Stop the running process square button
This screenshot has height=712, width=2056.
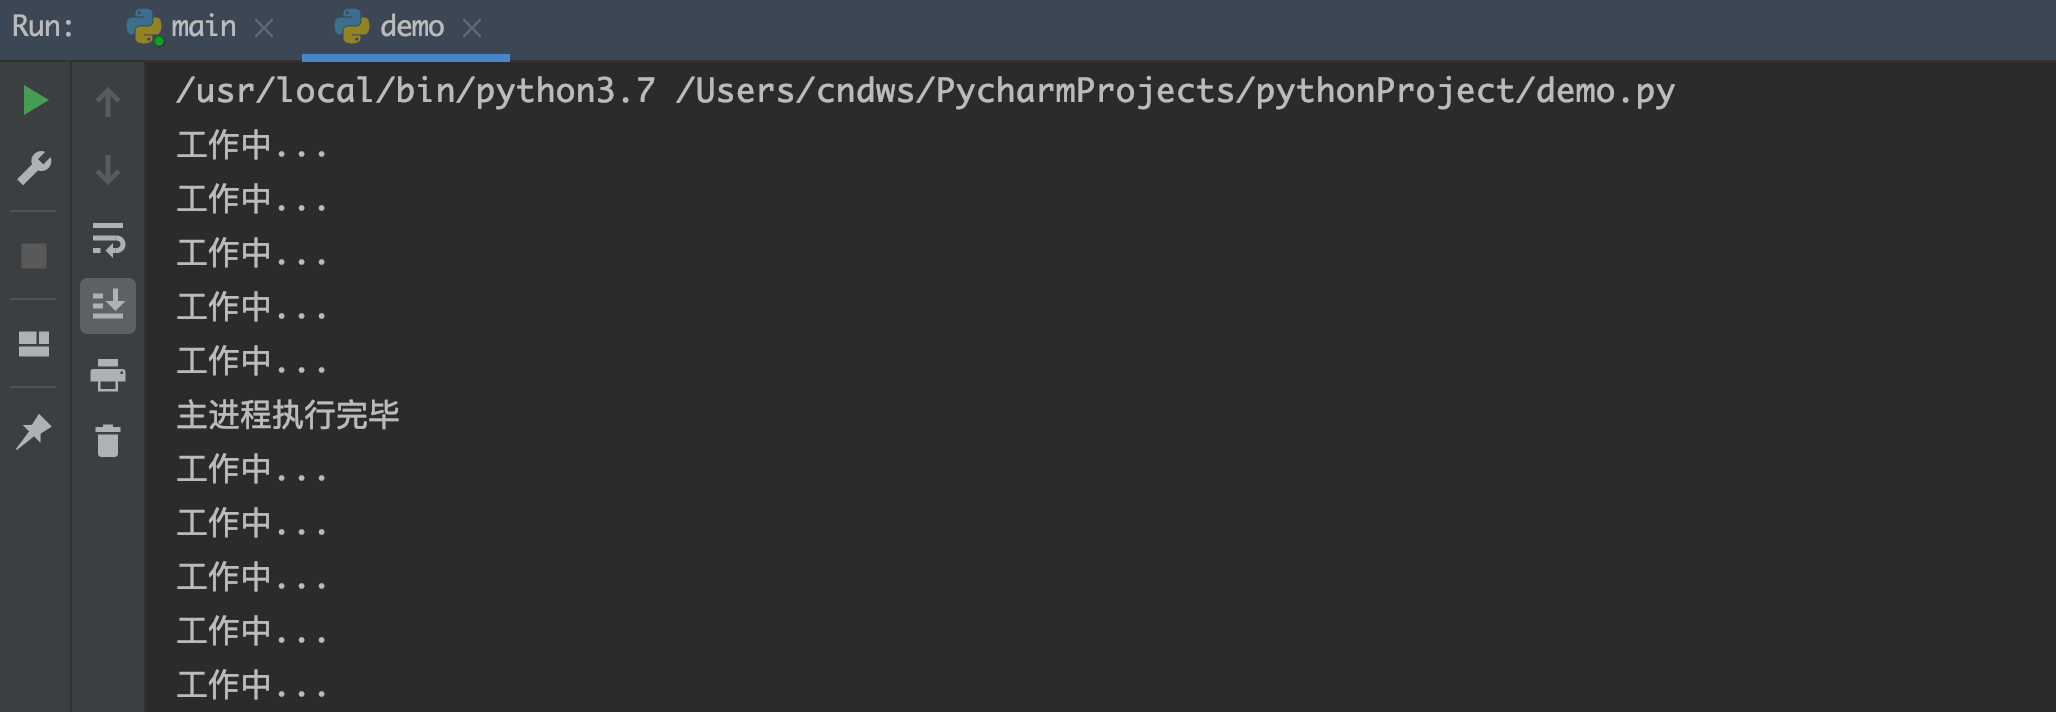(x=34, y=256)
